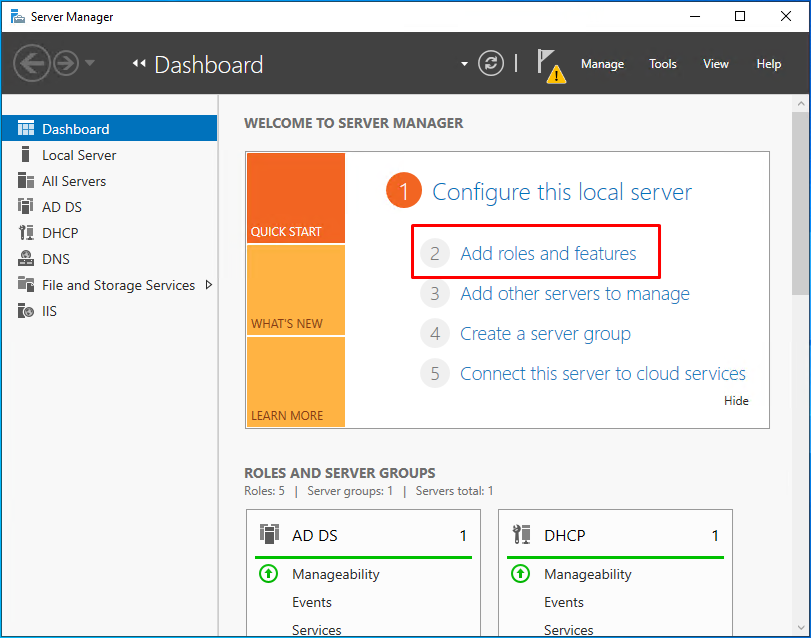Open Services in the DHCP tile

click(x=568, y=630)
